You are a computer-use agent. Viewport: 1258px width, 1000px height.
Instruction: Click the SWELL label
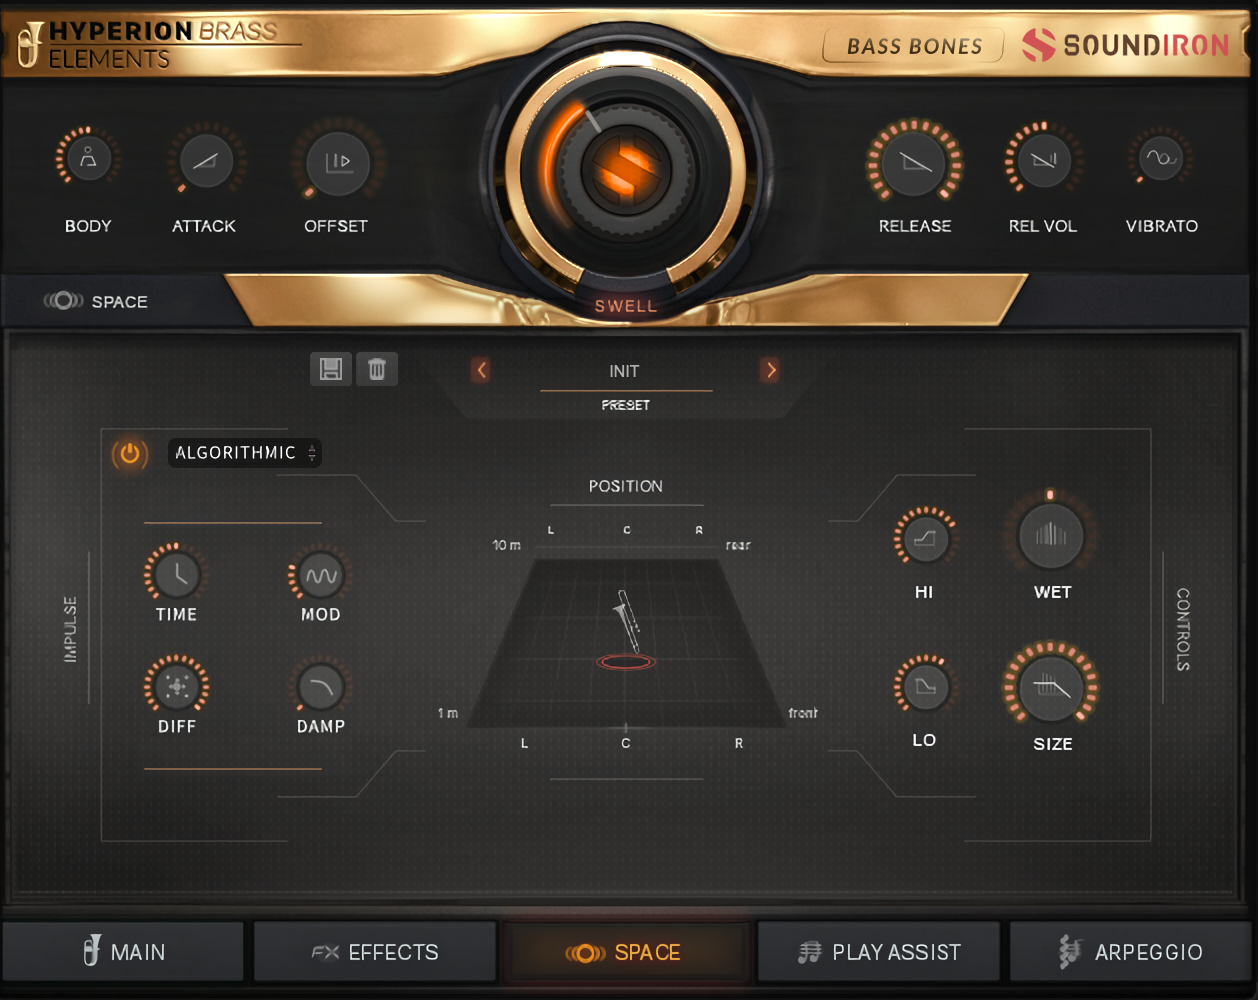click(x=626, y=306)
